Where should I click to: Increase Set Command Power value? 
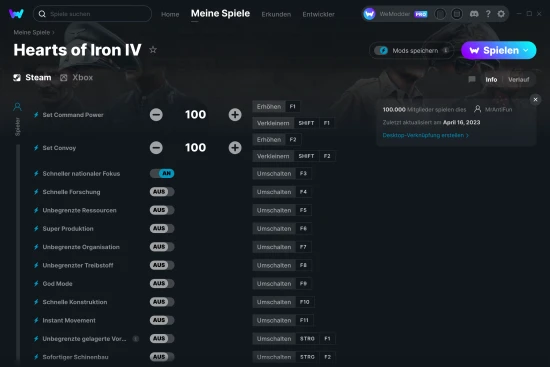(x=235, y=115)
